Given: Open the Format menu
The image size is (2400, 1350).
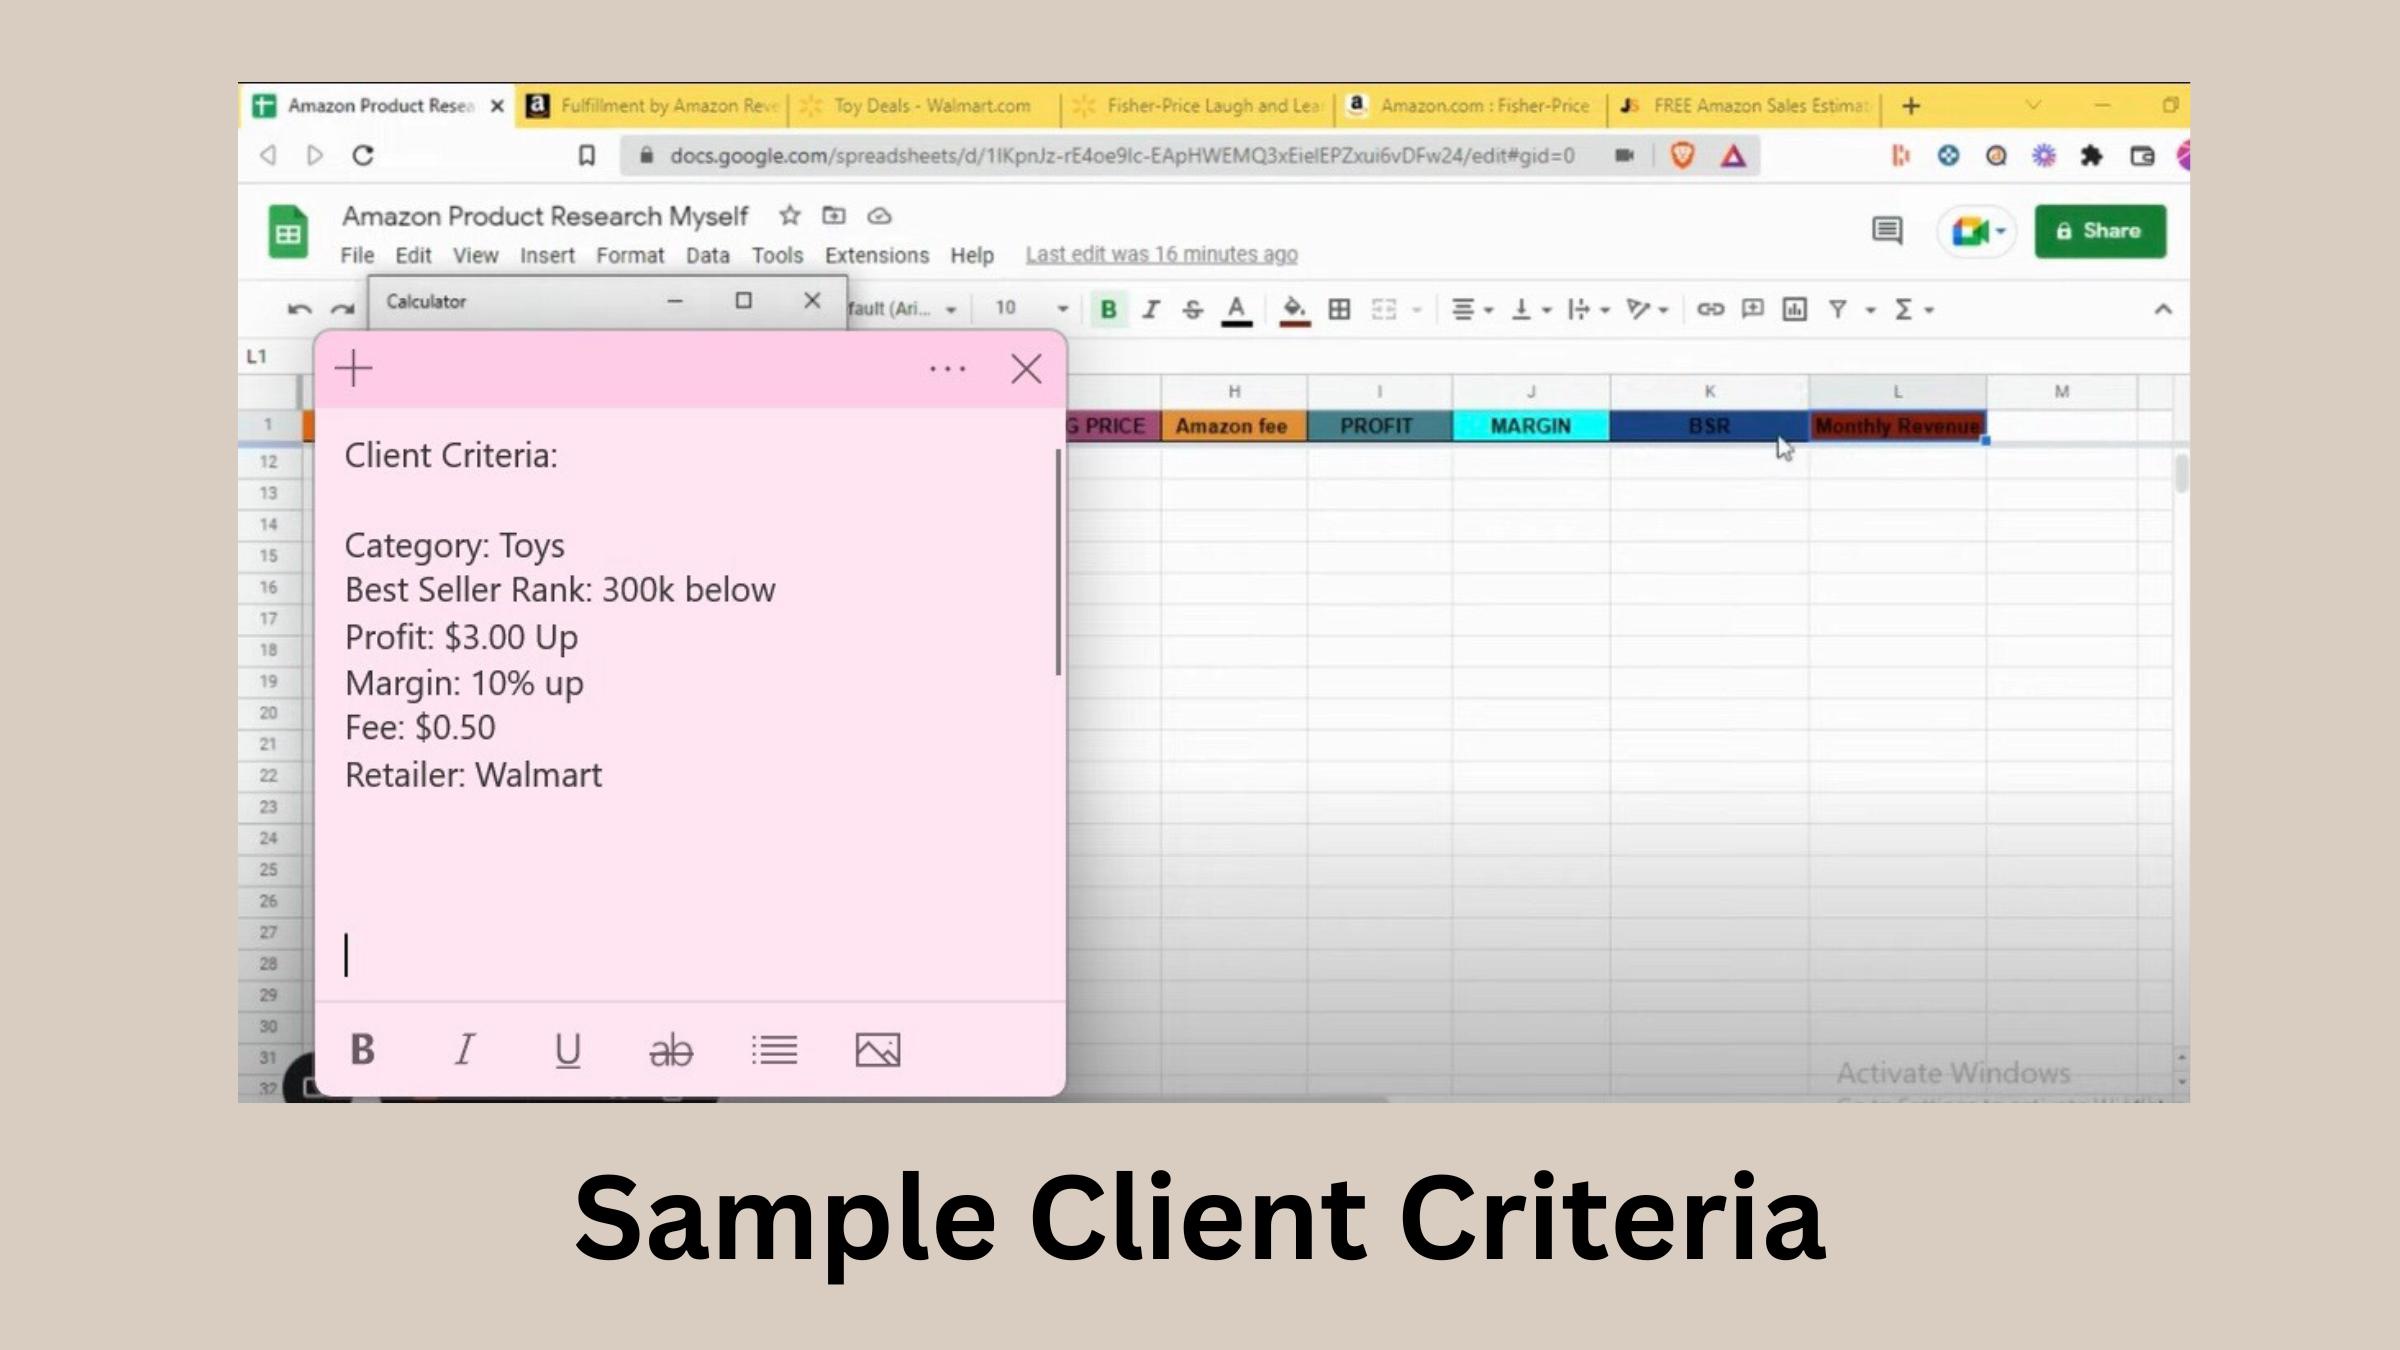Looking at the screenshot, I should [630, 255].
